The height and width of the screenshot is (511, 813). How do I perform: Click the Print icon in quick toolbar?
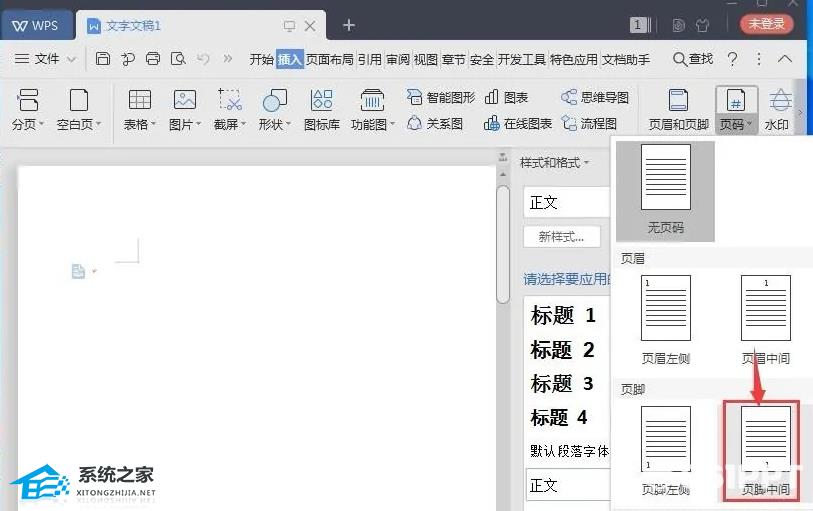pyautogui.click(x=153, y=59)
